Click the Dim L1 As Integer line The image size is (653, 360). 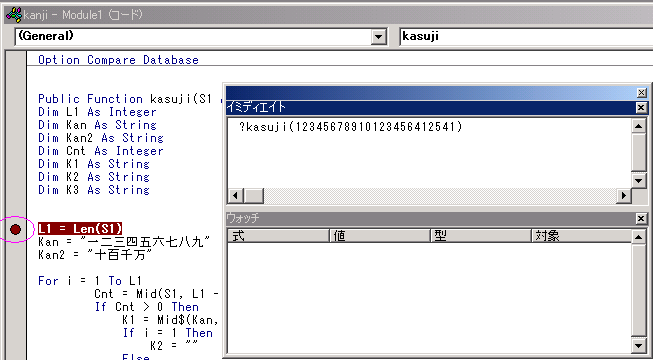click(x=97, y=112)
